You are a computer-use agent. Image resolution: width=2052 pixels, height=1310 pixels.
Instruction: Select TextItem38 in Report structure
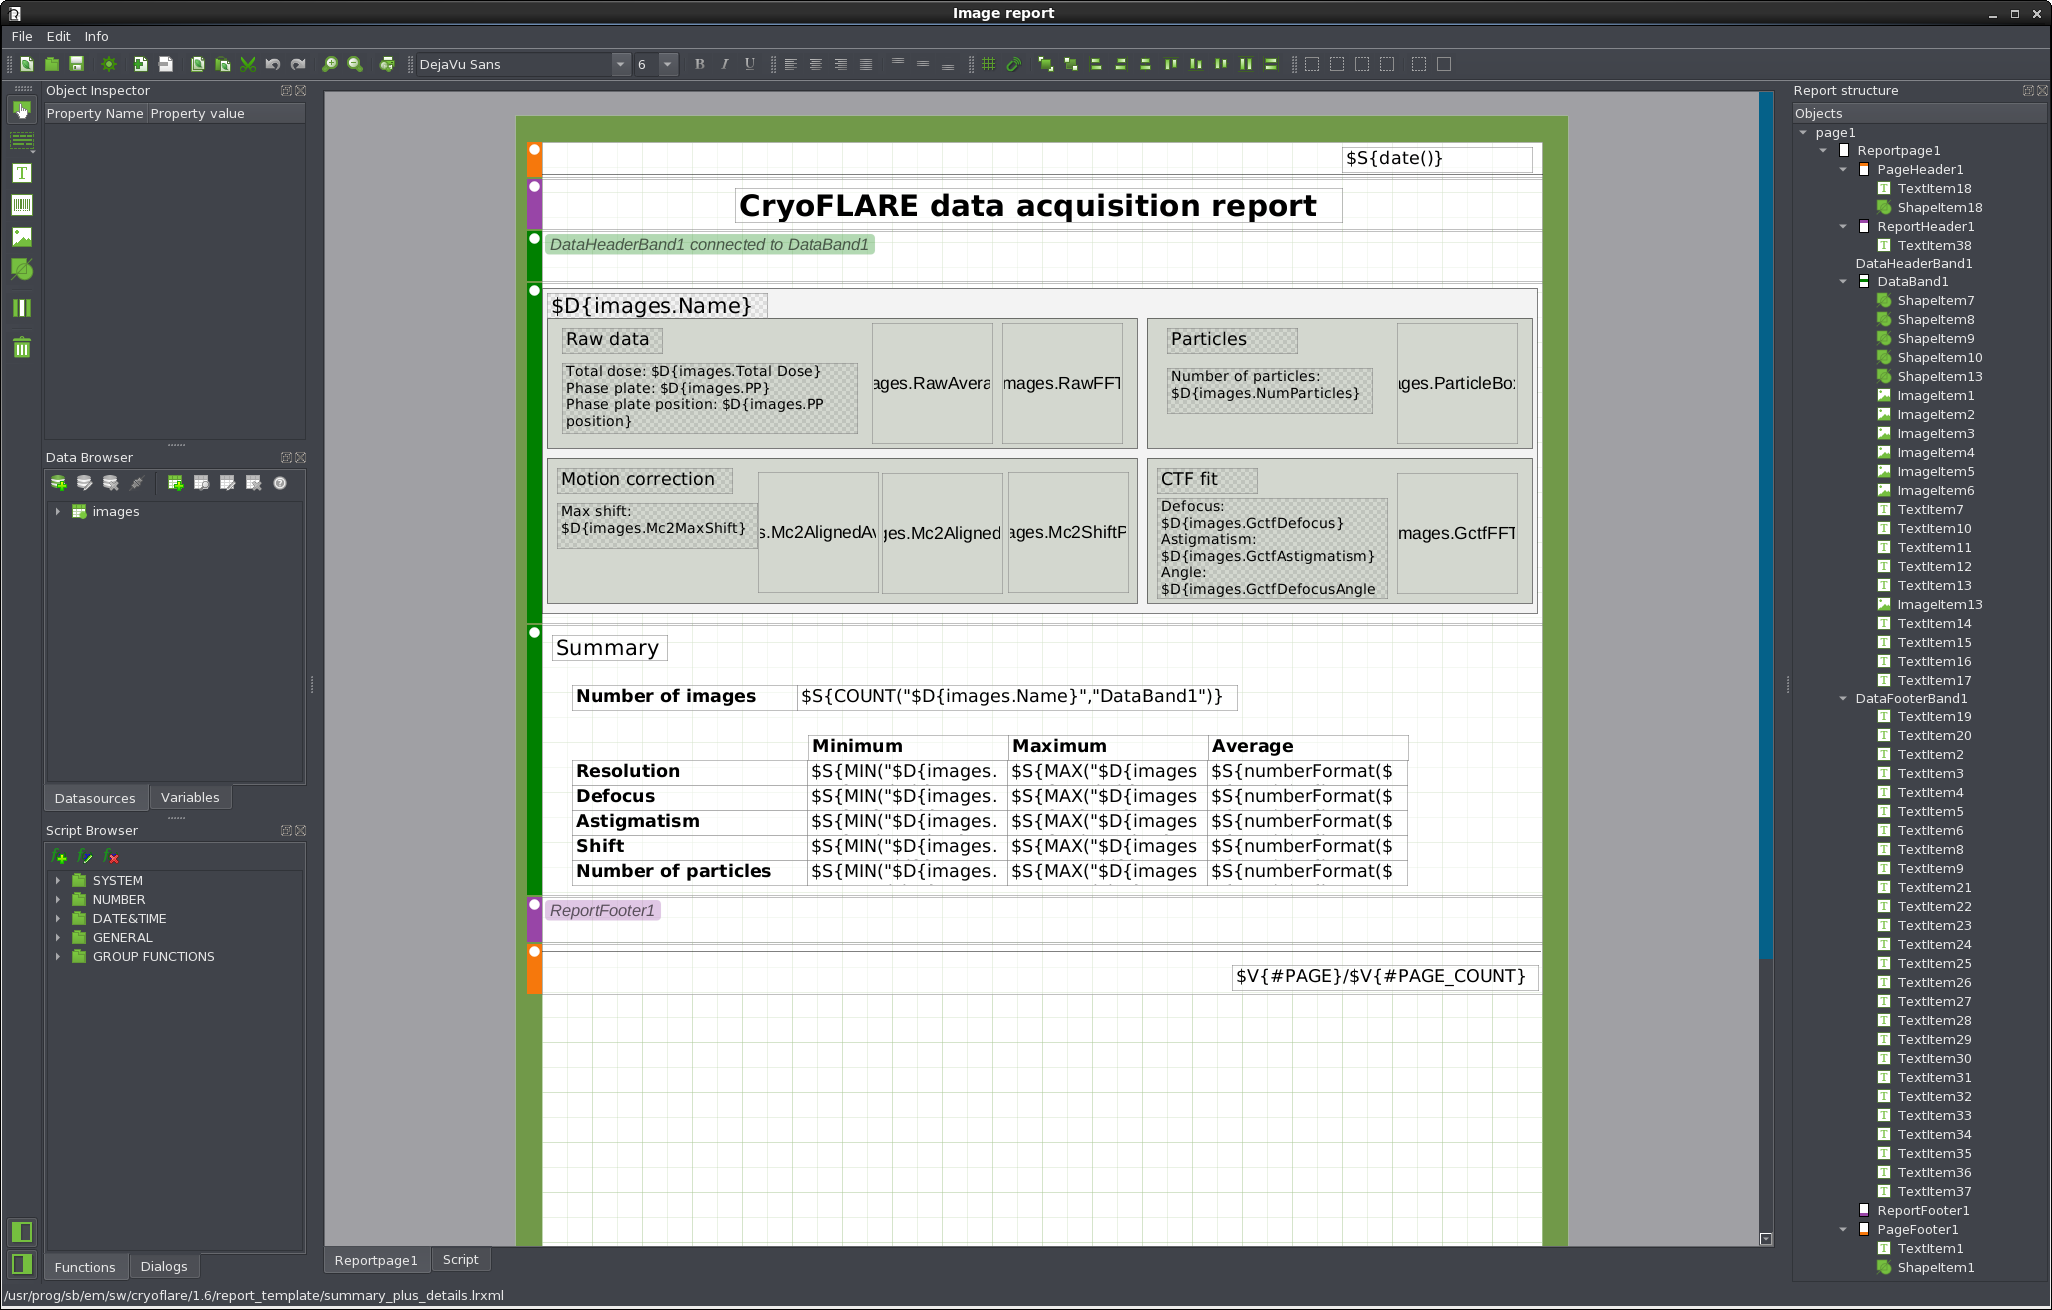point(1934,245)
